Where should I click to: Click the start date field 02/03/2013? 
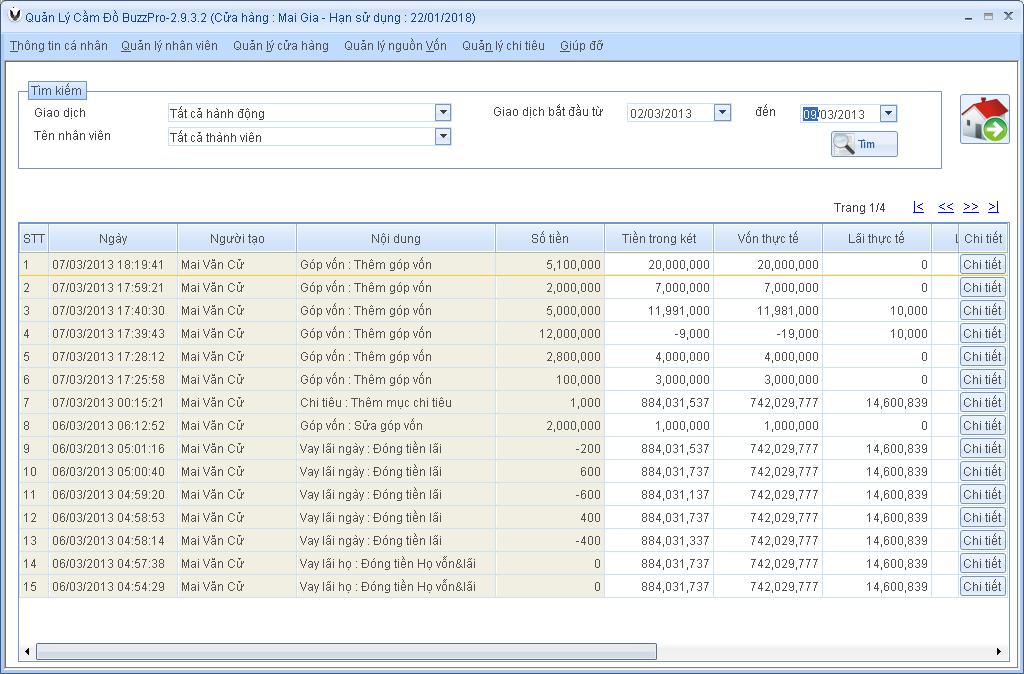670,113
